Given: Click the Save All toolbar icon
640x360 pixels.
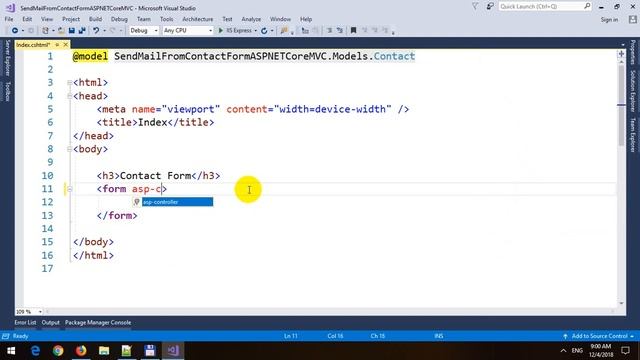Looking at the screenshot, I should (82, 31).
